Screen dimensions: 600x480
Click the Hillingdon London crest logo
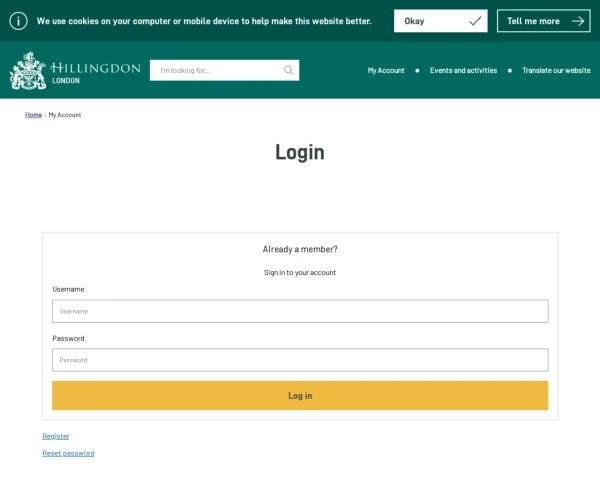coord(75,71)
